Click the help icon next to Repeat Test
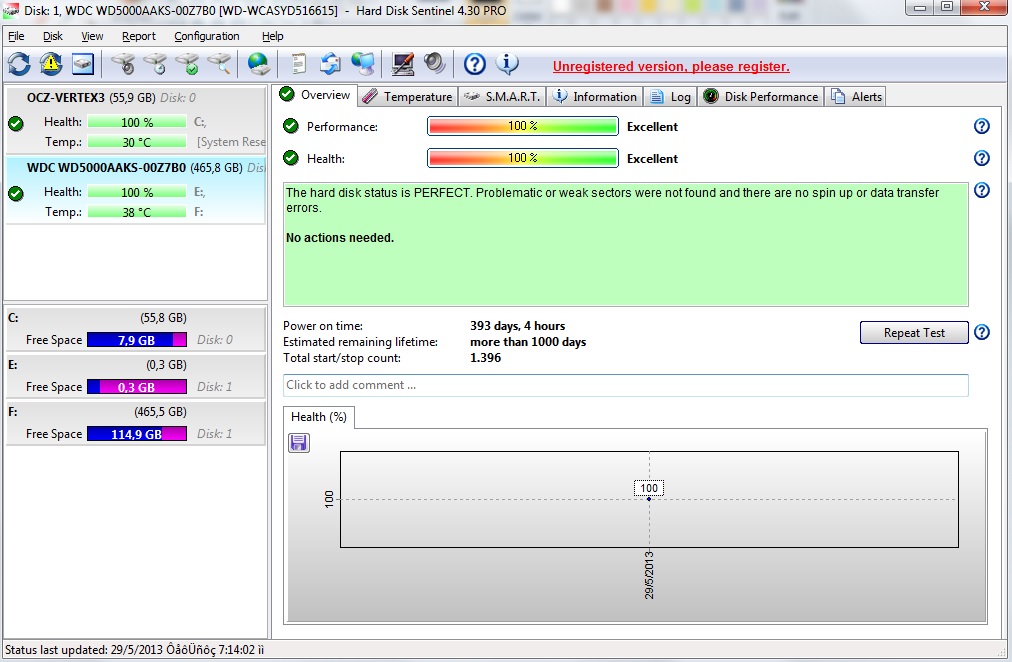The height and width of the screenshot is (662, 1012). (x=982, y=332)
